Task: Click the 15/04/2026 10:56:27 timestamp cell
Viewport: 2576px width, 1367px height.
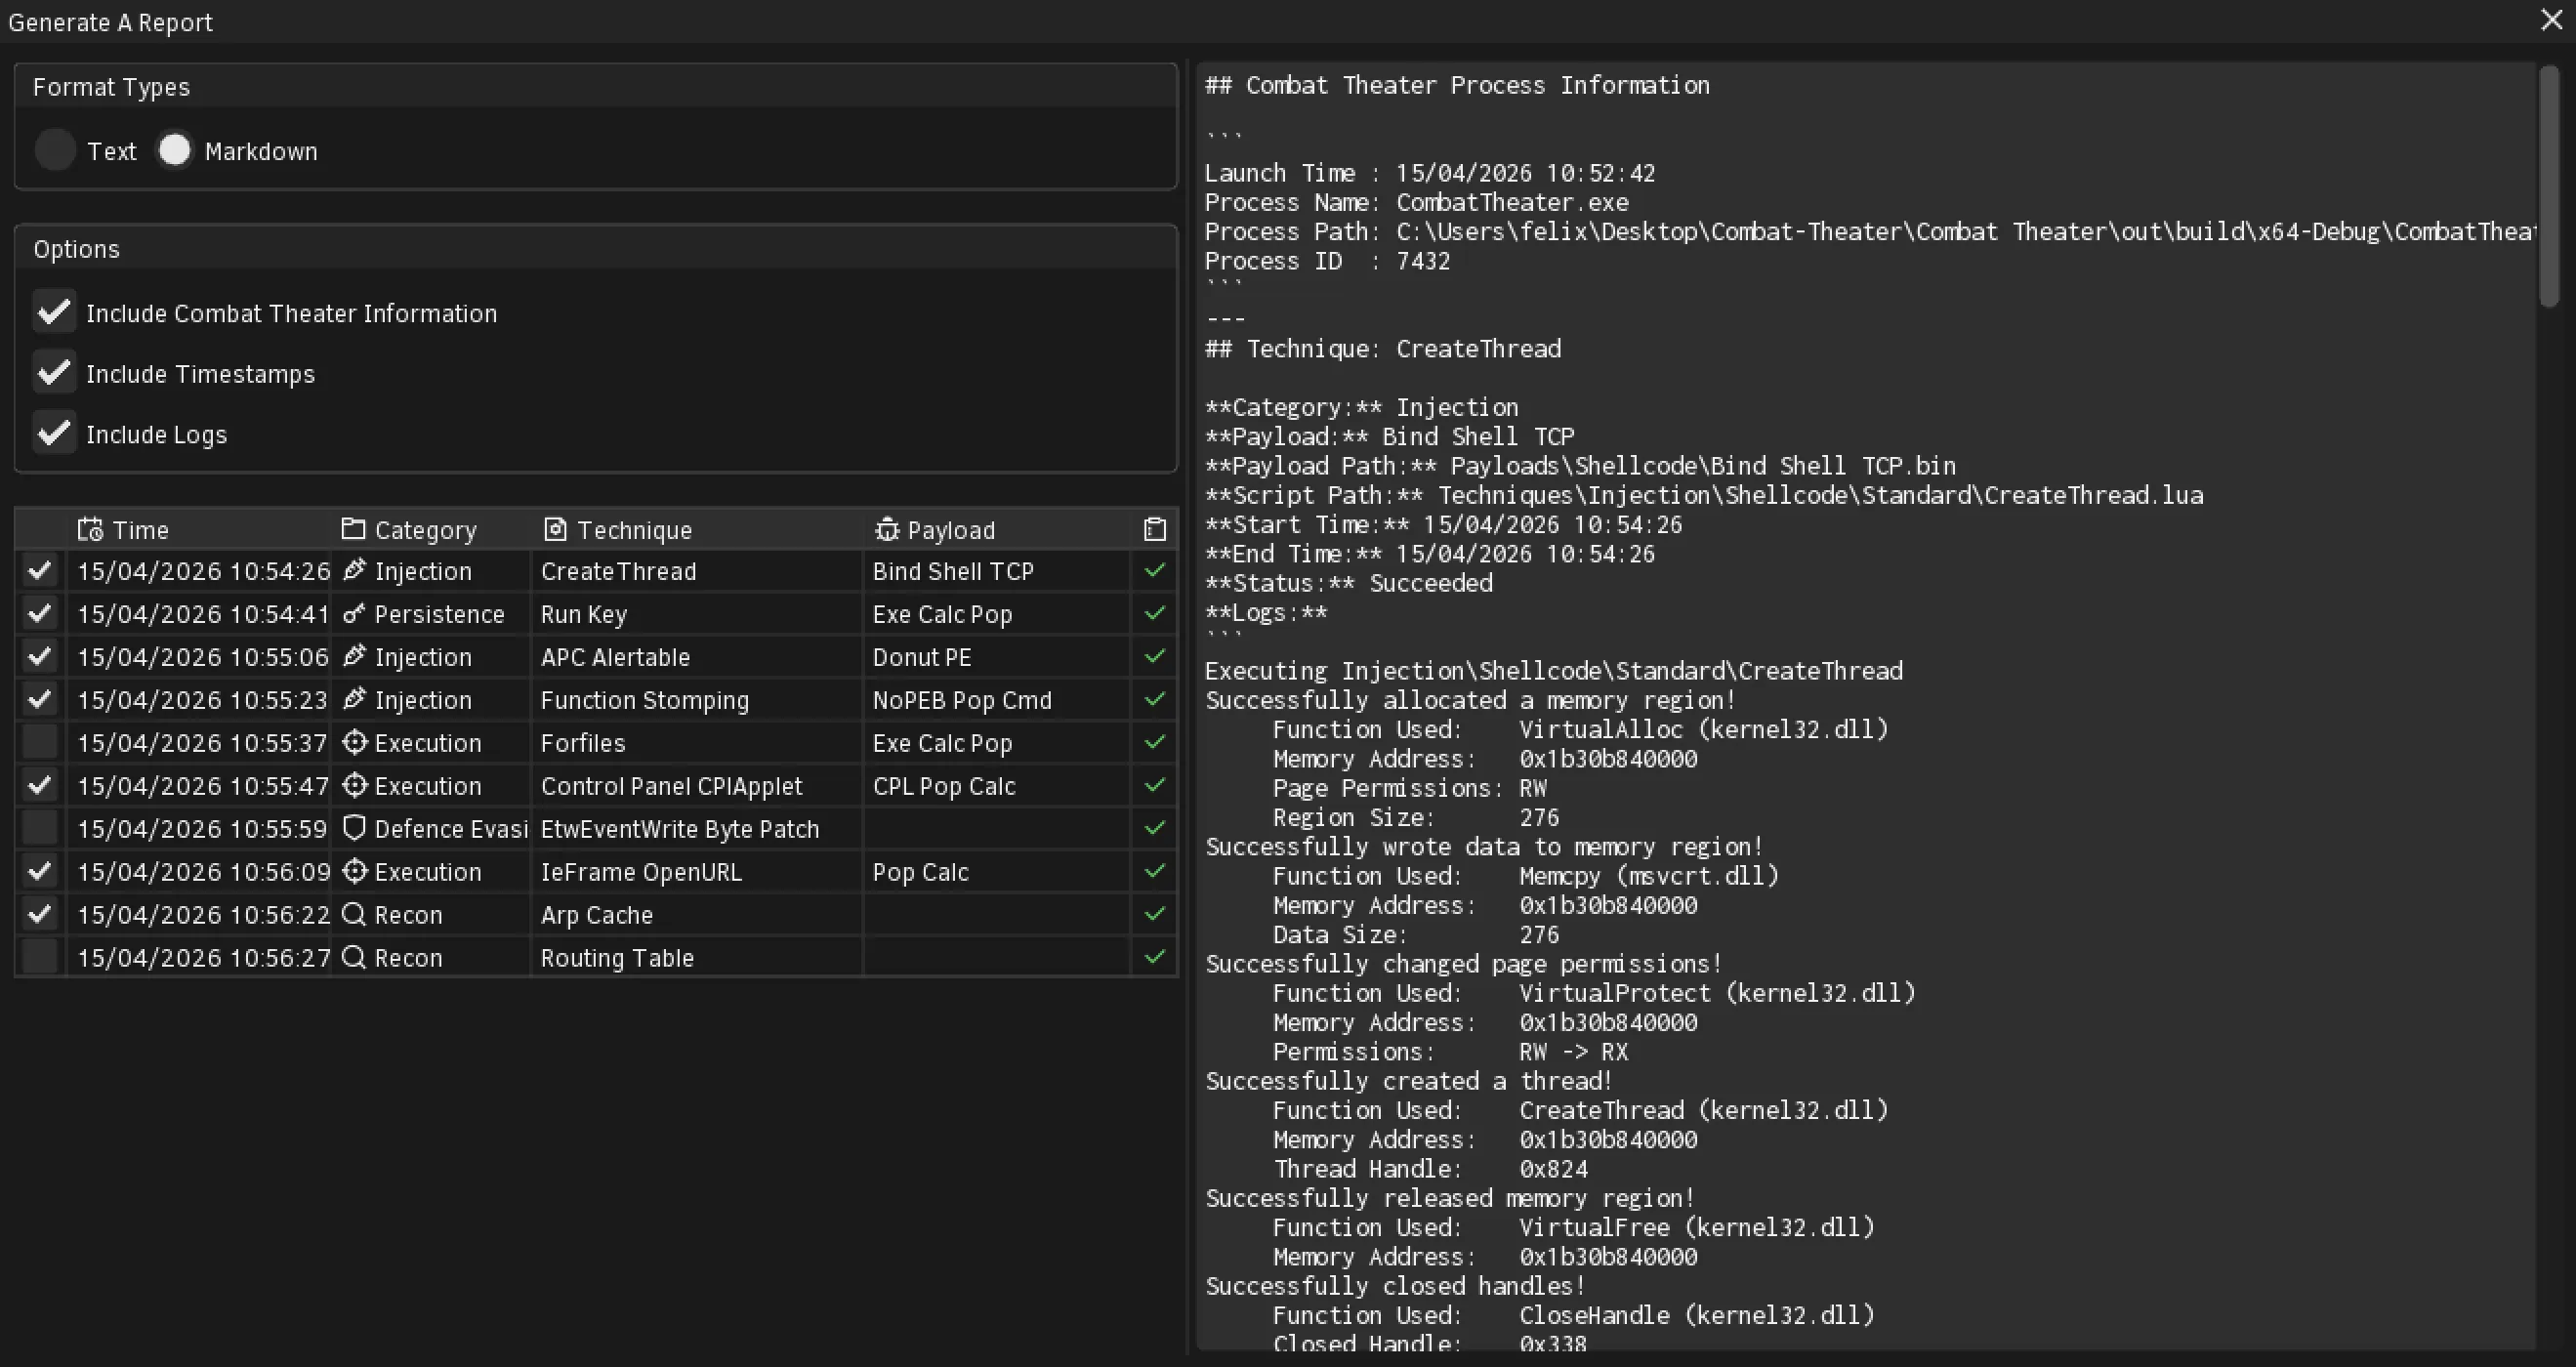Action: click(x=198, y=958)
